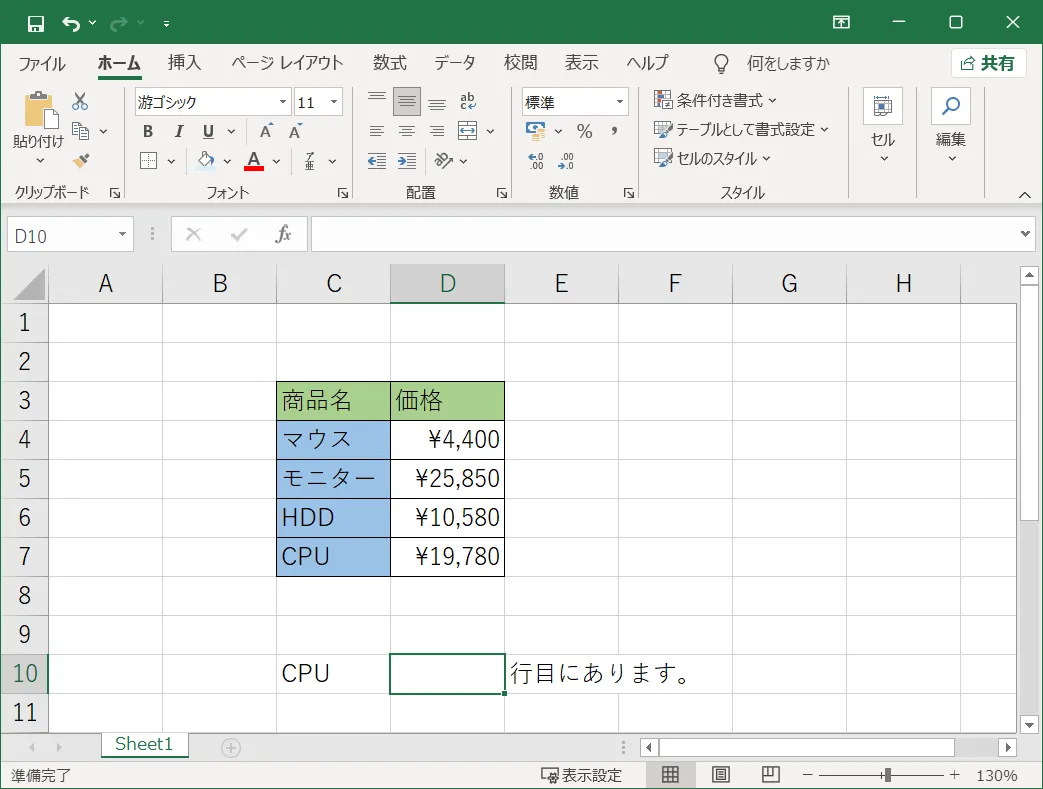
Task: Click the Copy icon
Action: [80, 131]
